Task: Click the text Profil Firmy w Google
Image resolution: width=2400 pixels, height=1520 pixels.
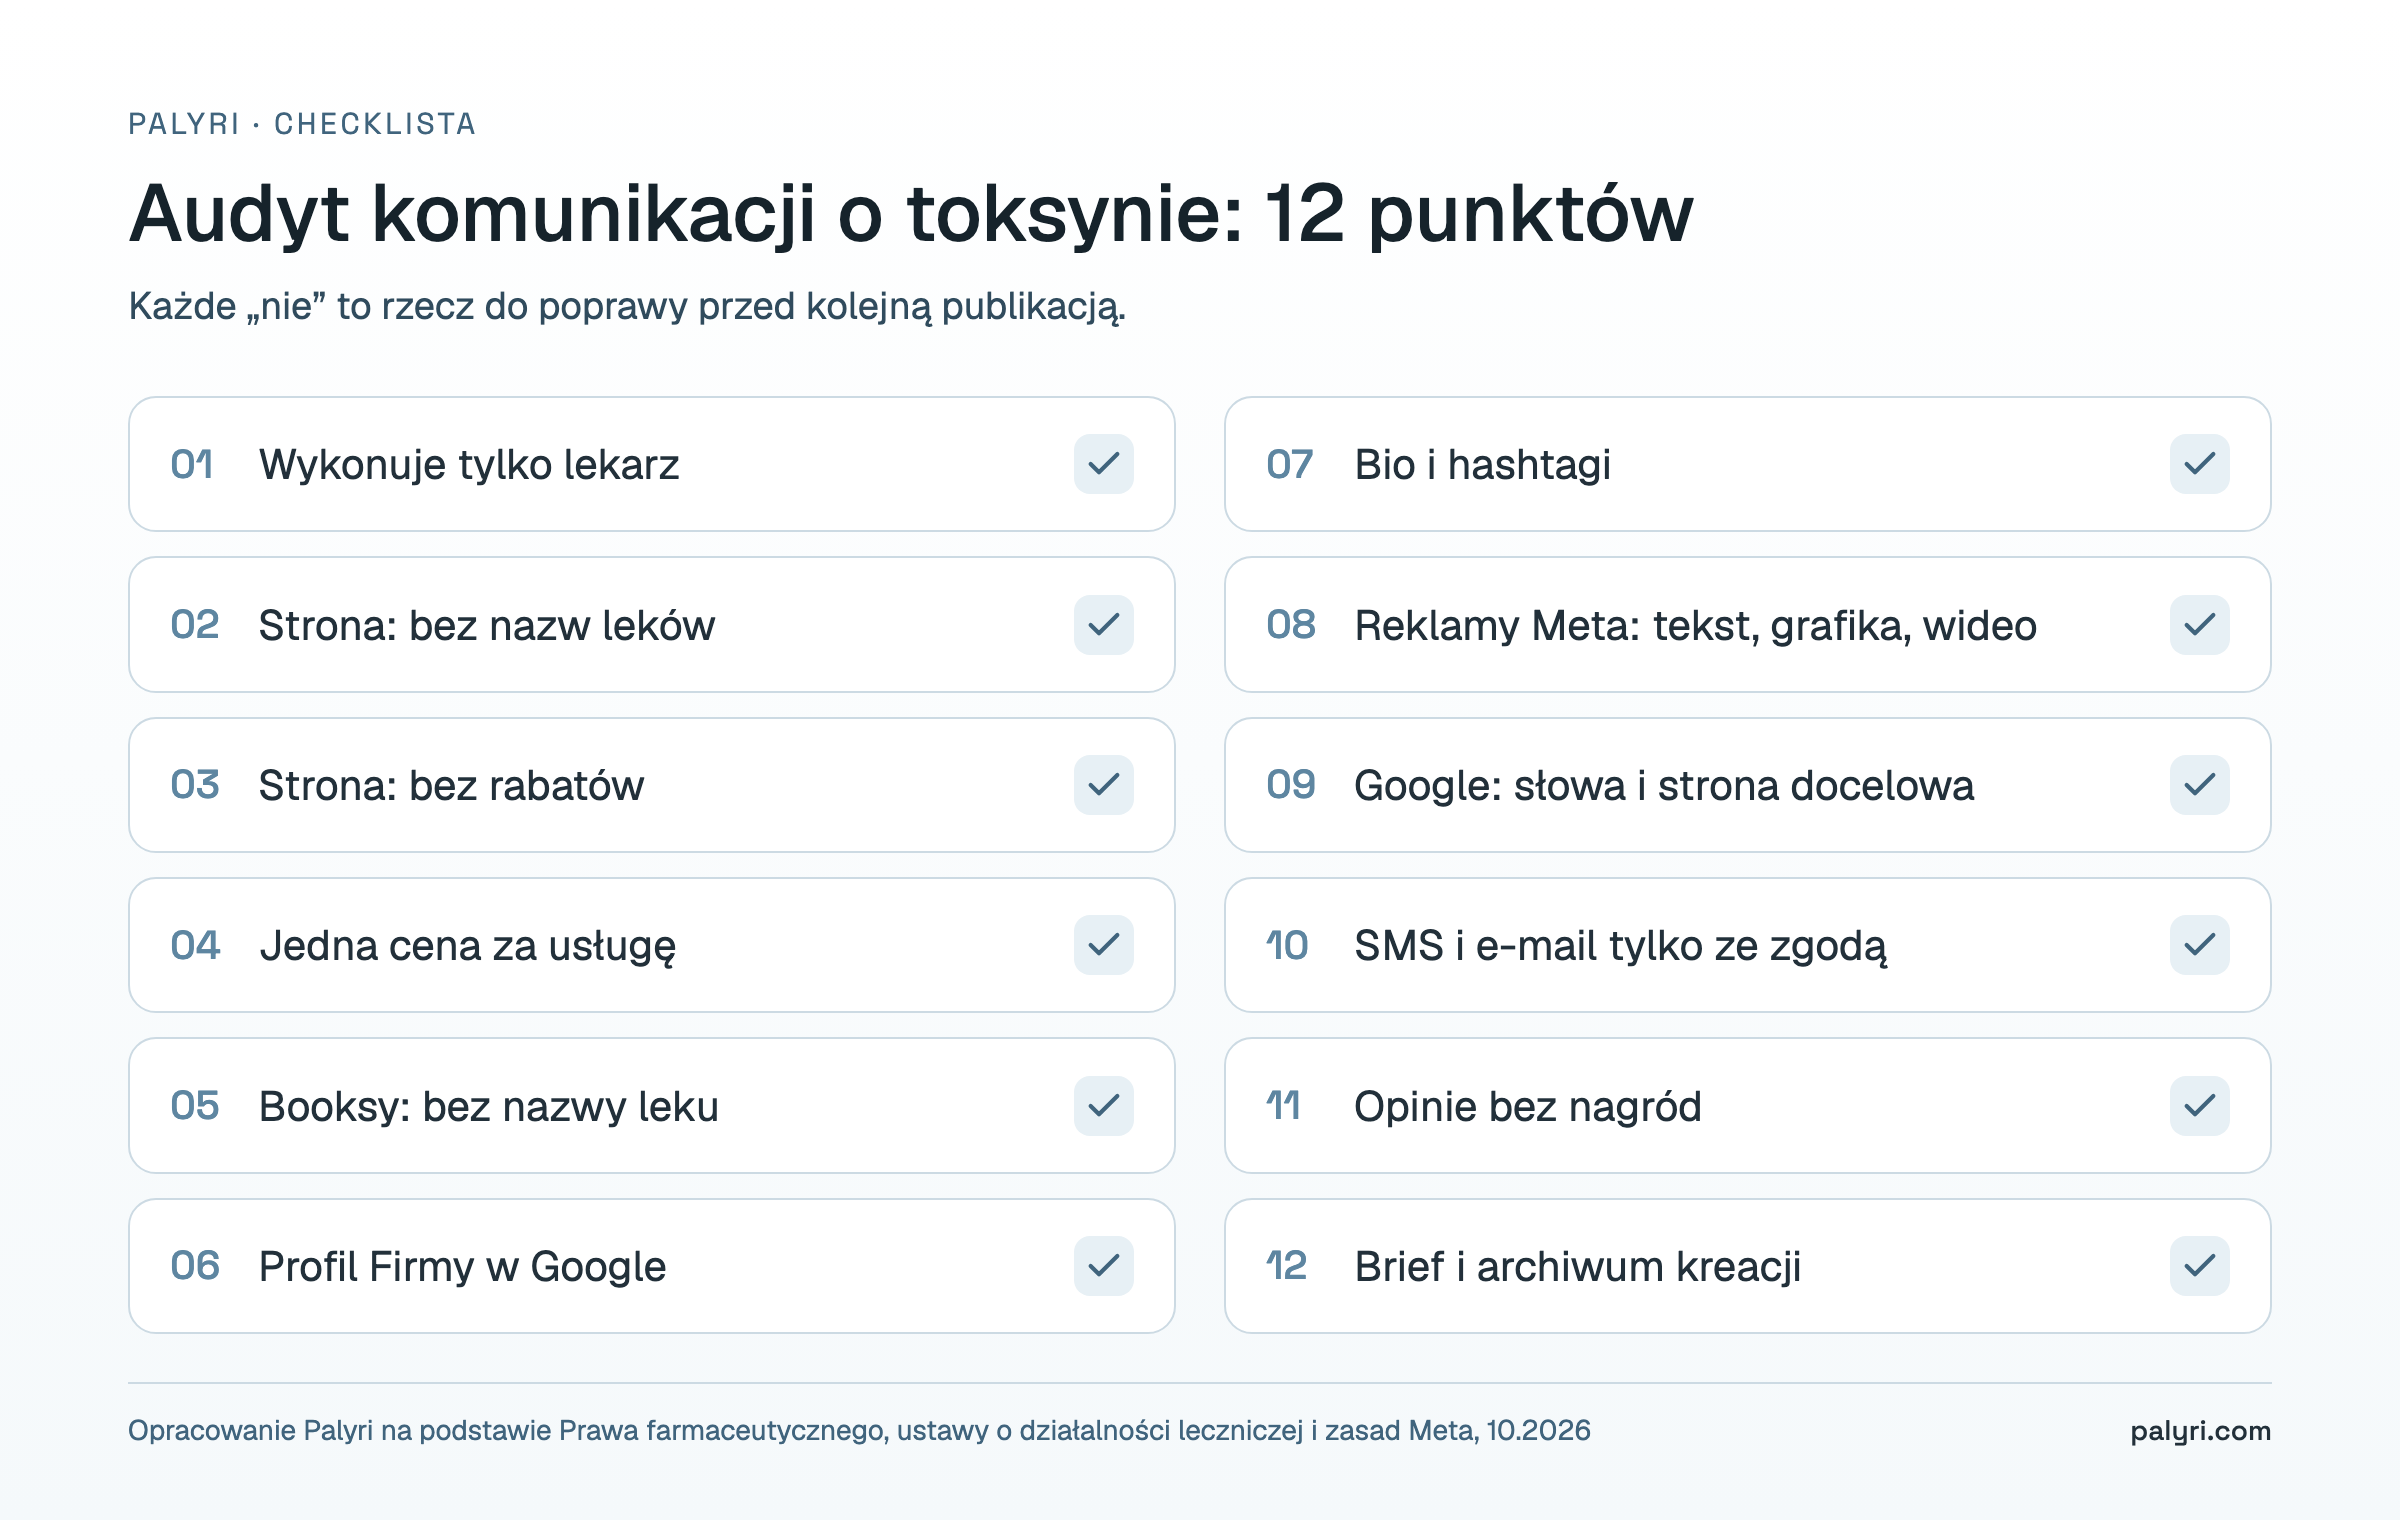Action: [462, 1267]
